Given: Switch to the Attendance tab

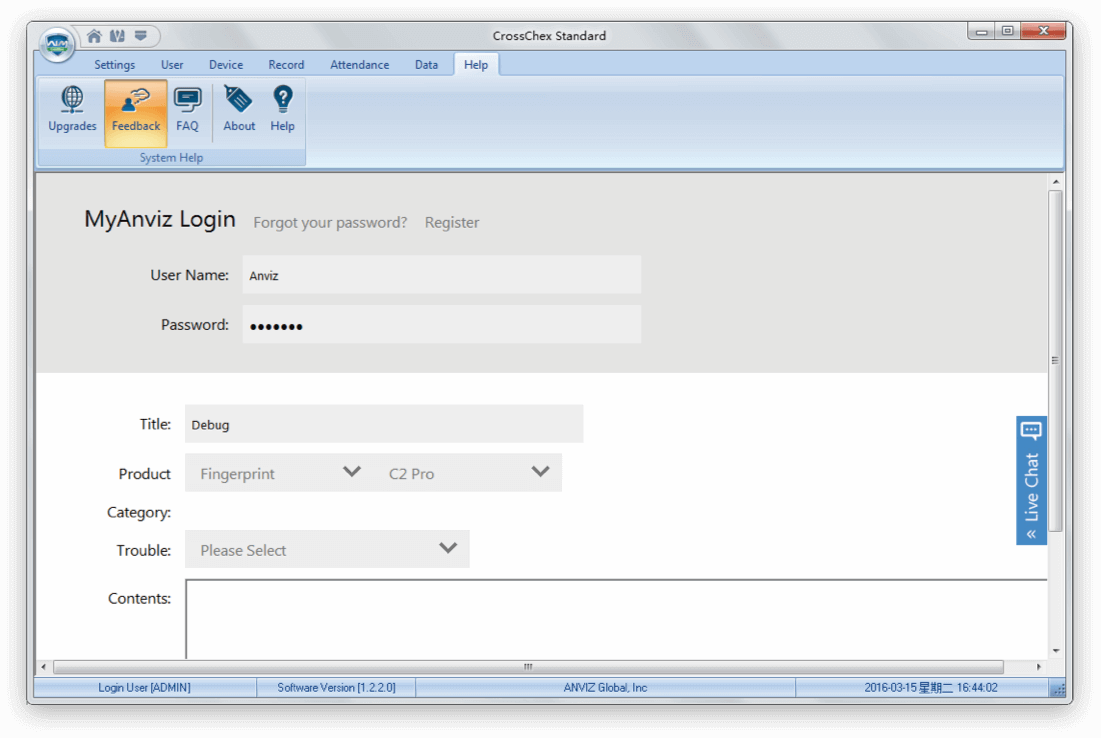Looking at the screenshot, I should tap(359, 65).
